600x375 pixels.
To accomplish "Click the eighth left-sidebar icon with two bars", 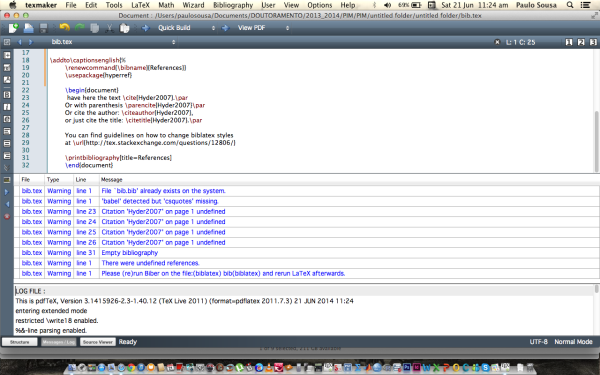I will pos(7,143).
